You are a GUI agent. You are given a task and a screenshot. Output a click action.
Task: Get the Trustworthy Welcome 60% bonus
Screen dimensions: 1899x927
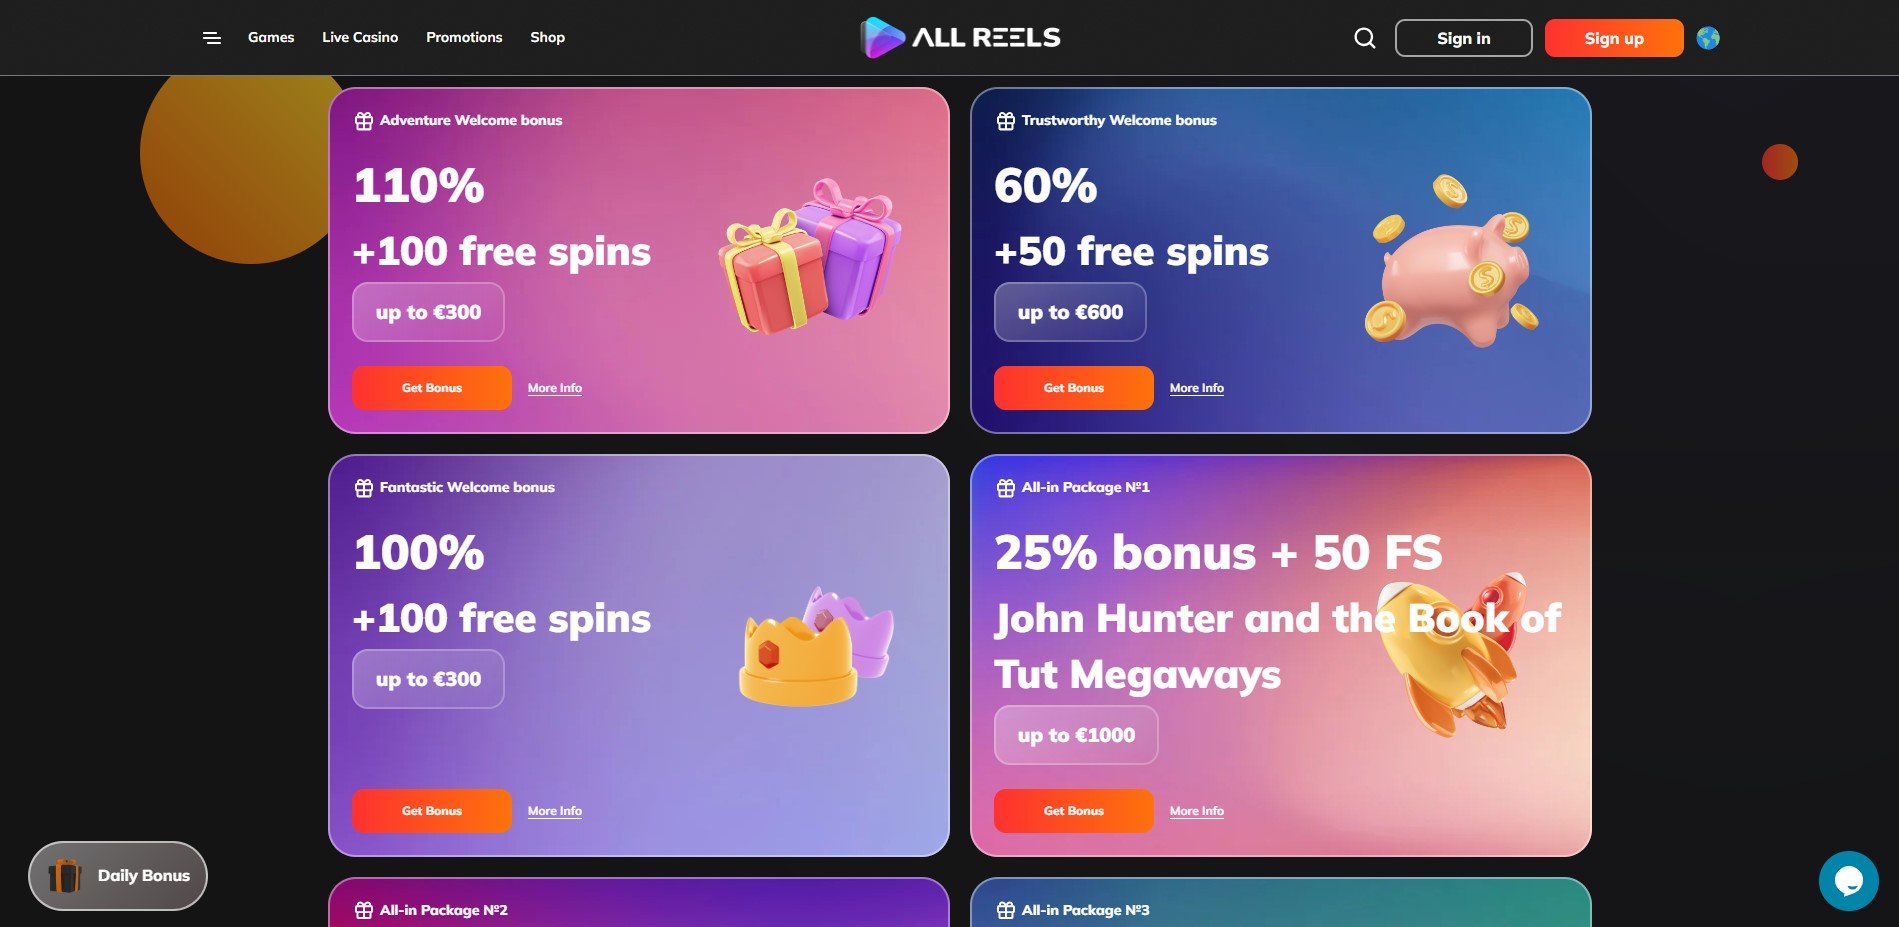coord(1074,388)
